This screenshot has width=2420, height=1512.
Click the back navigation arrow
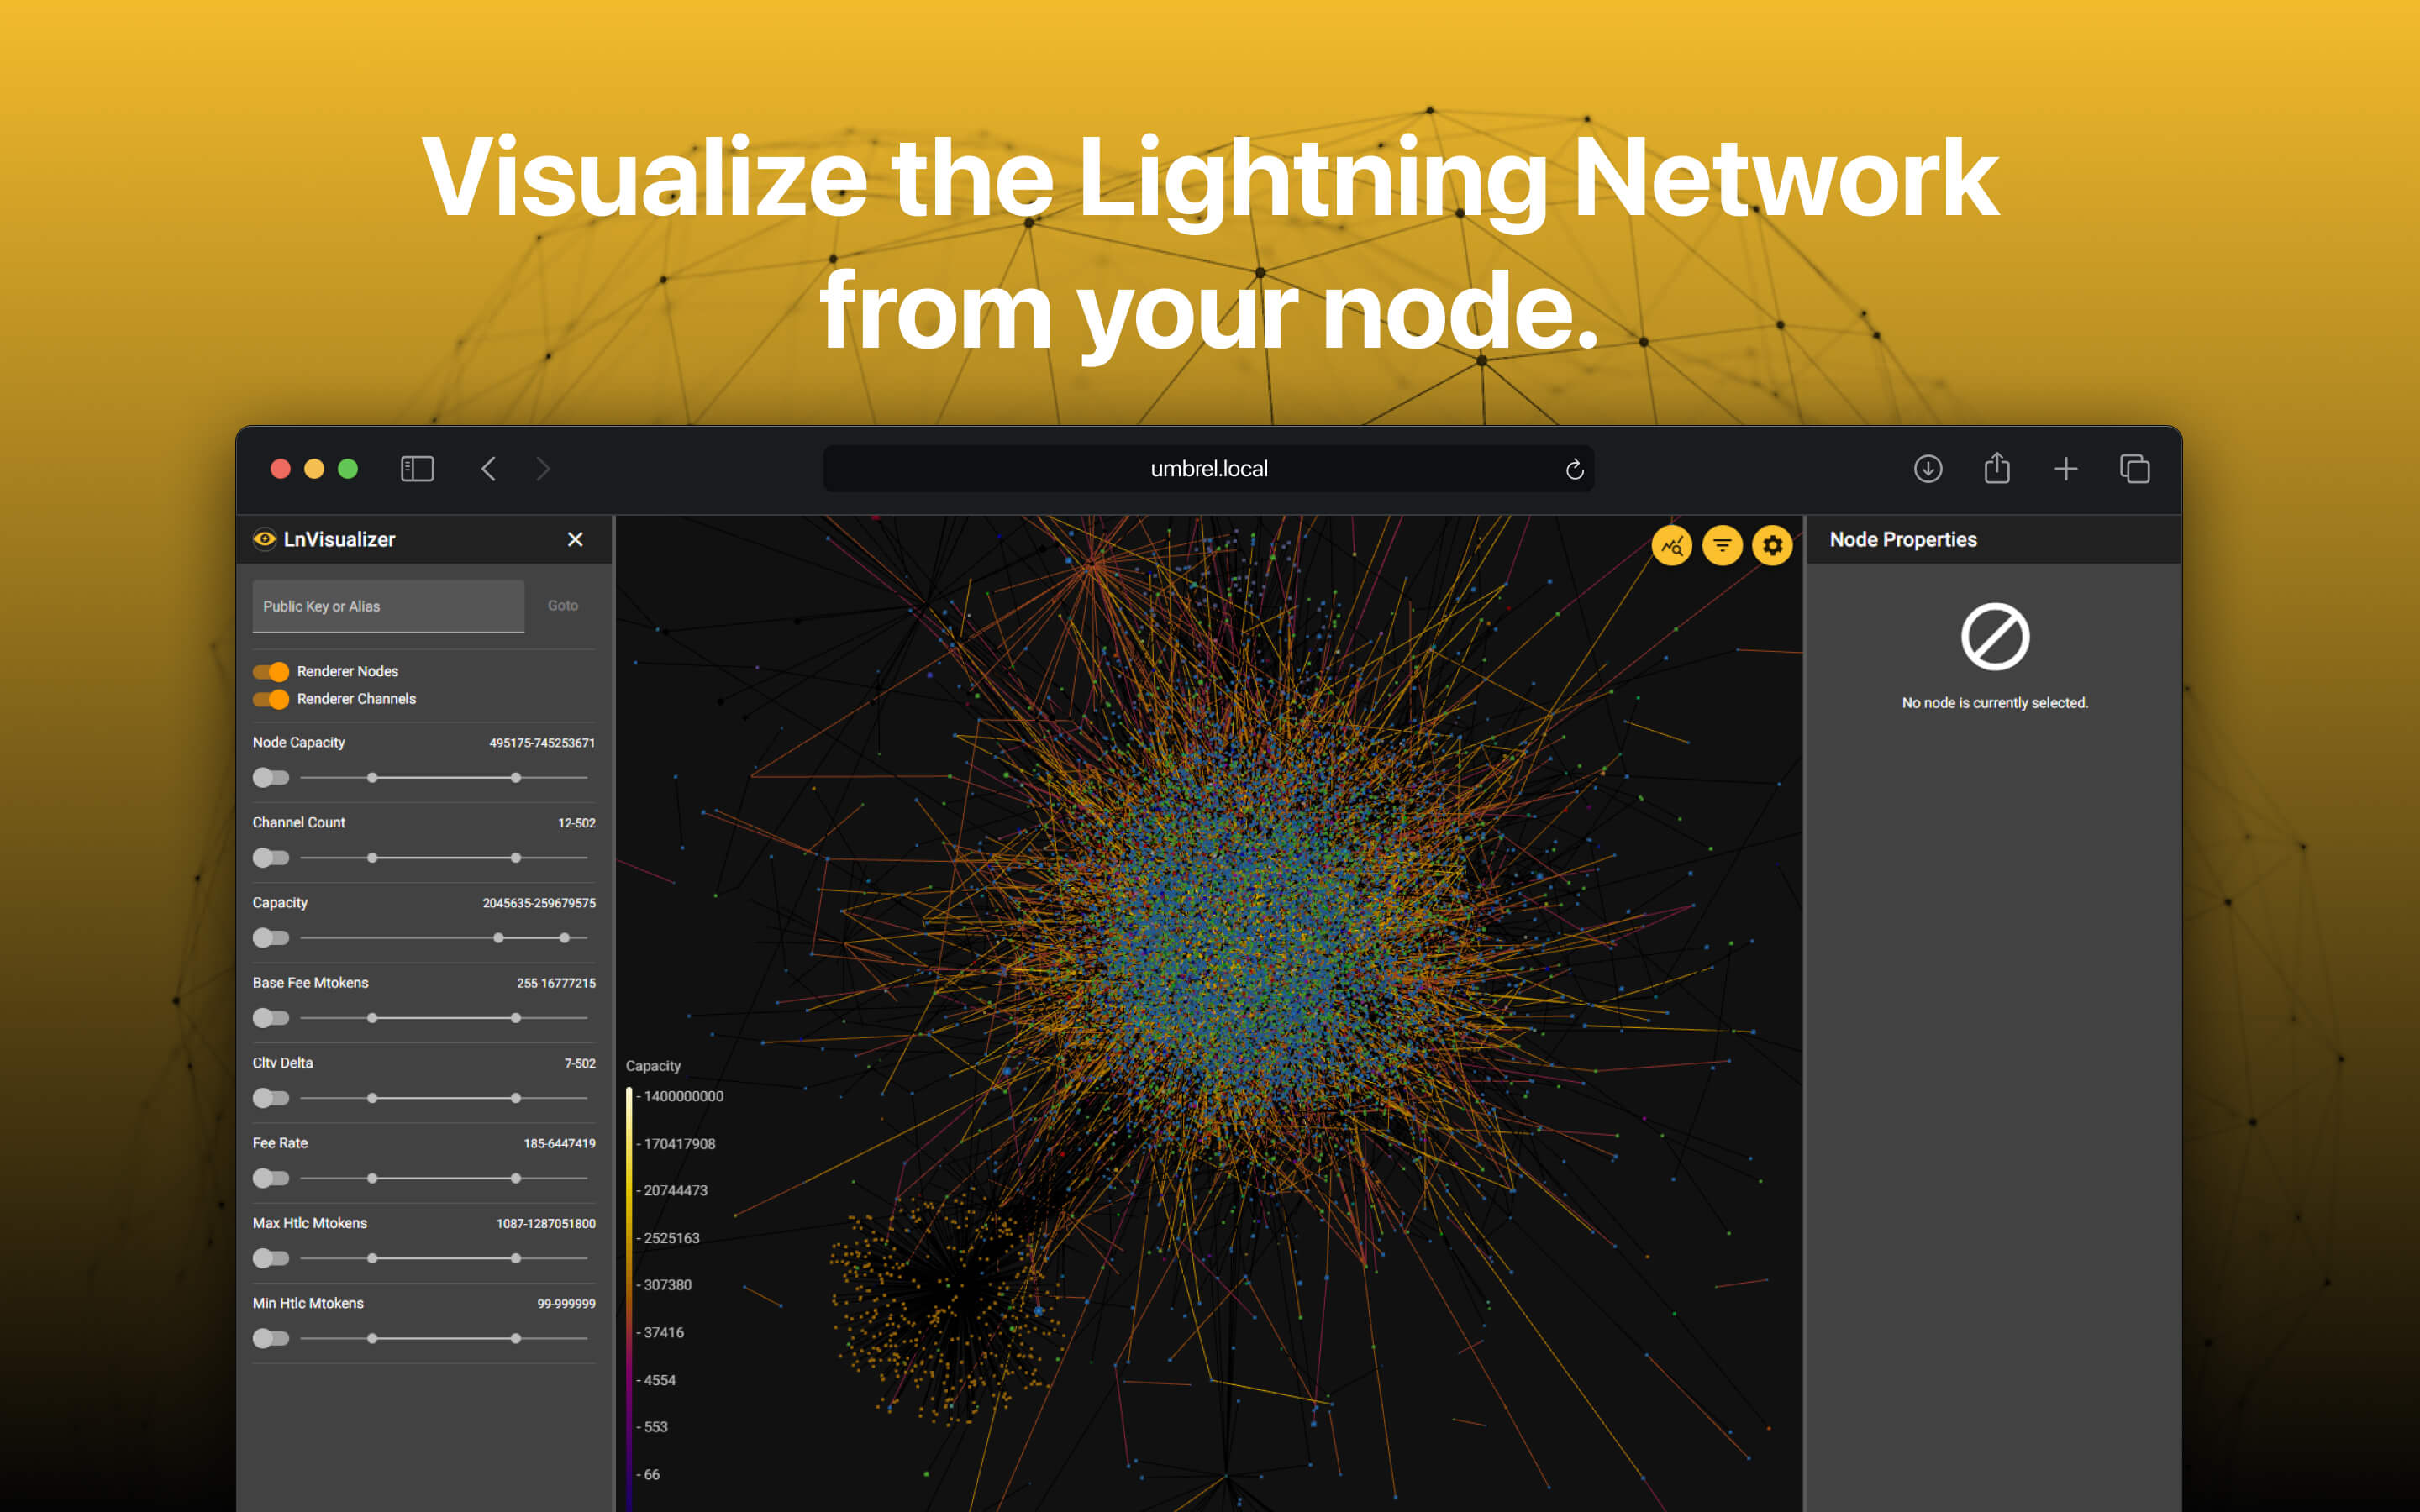click(489, 468)
